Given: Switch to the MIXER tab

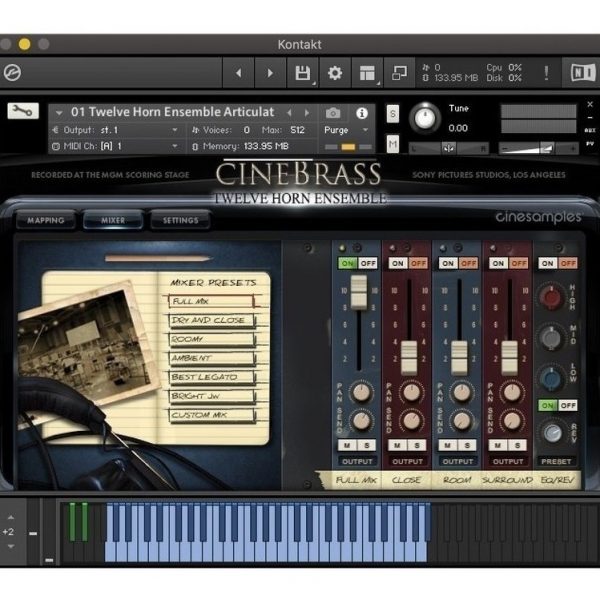Looking at the screenshot, I should point(113,220).
